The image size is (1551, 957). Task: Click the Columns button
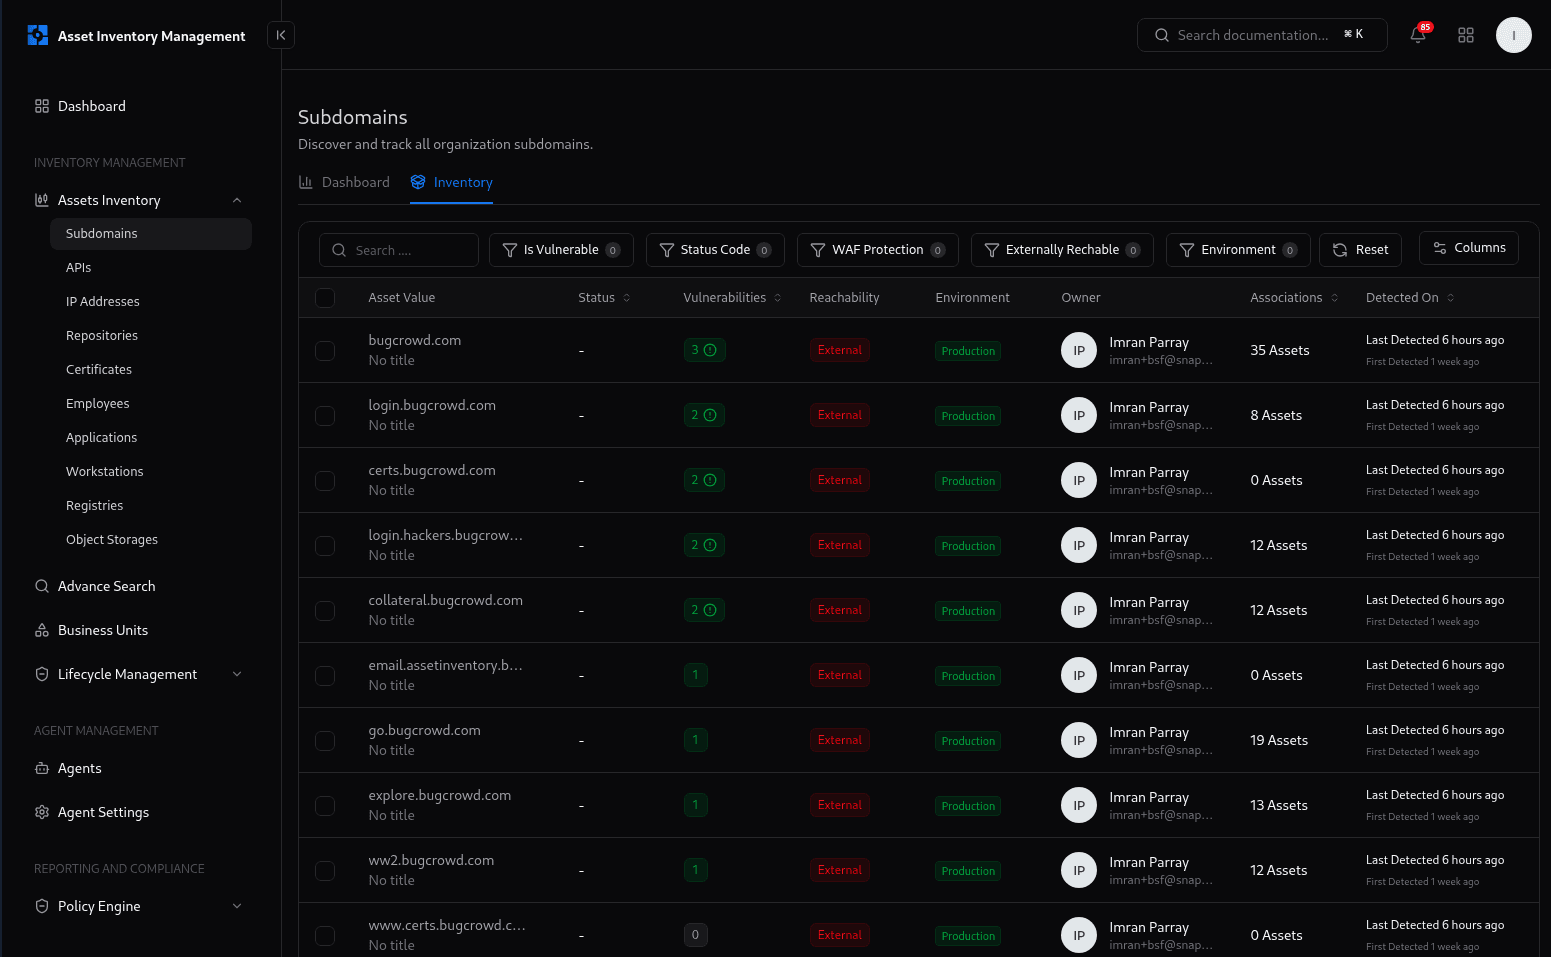1469,248
